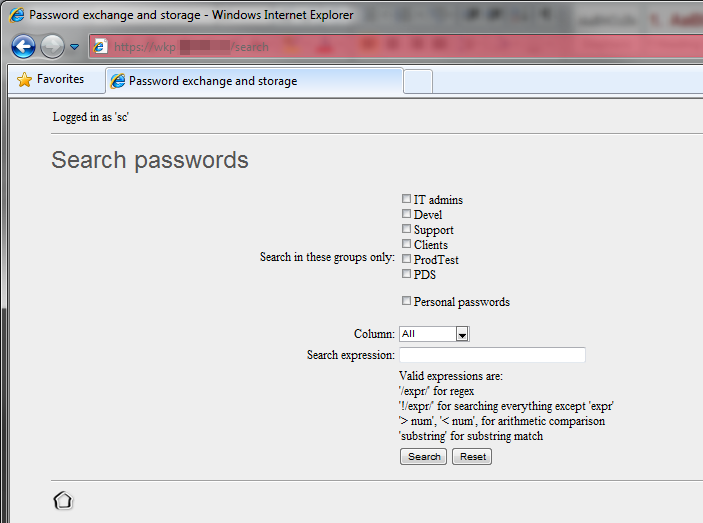Click the page icon in address bar

tap(100, 46)
